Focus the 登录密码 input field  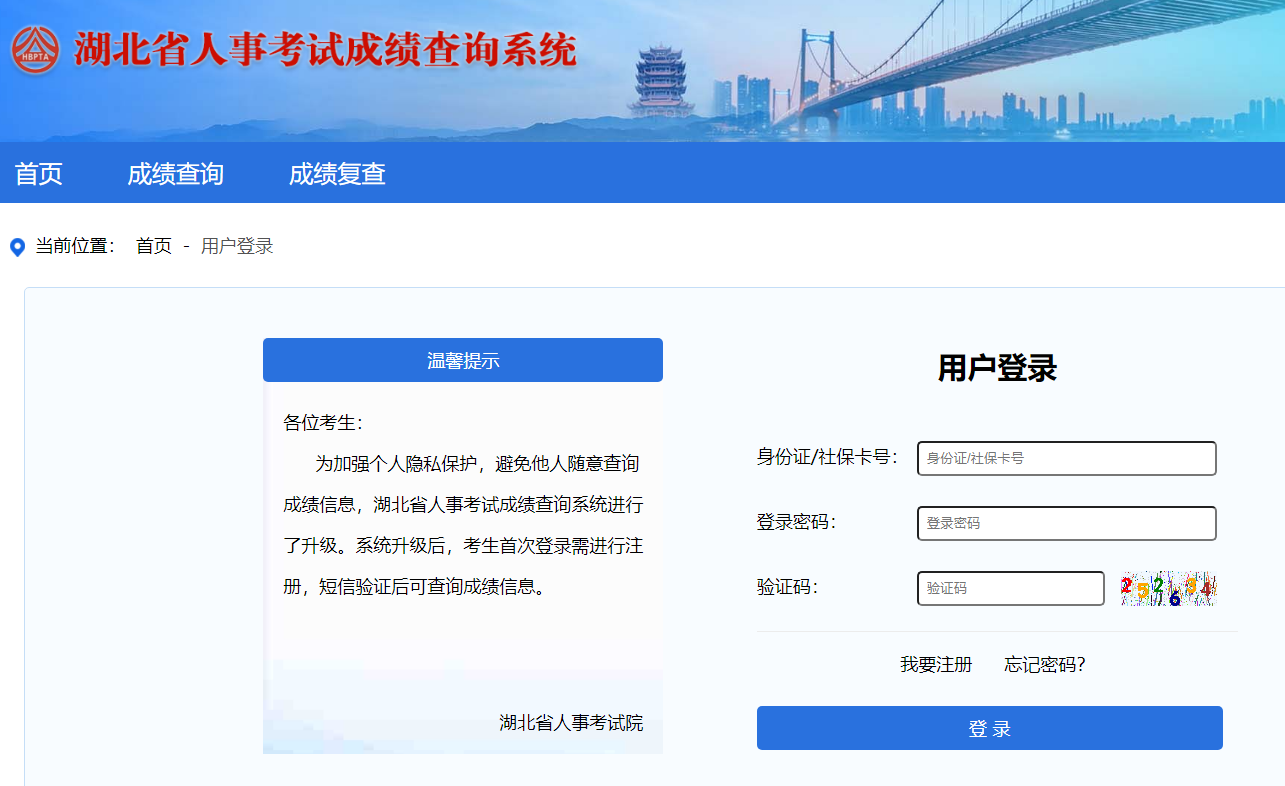(1066, 523)
